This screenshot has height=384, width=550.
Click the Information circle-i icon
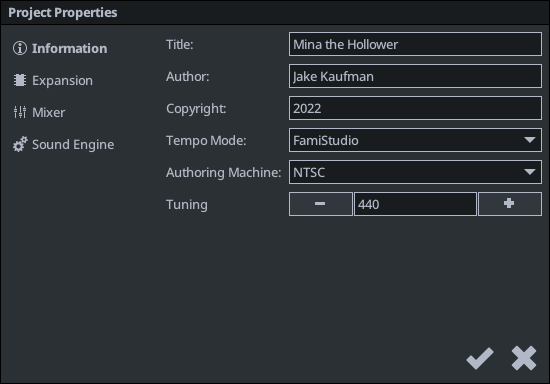click(x=20, y=48)
